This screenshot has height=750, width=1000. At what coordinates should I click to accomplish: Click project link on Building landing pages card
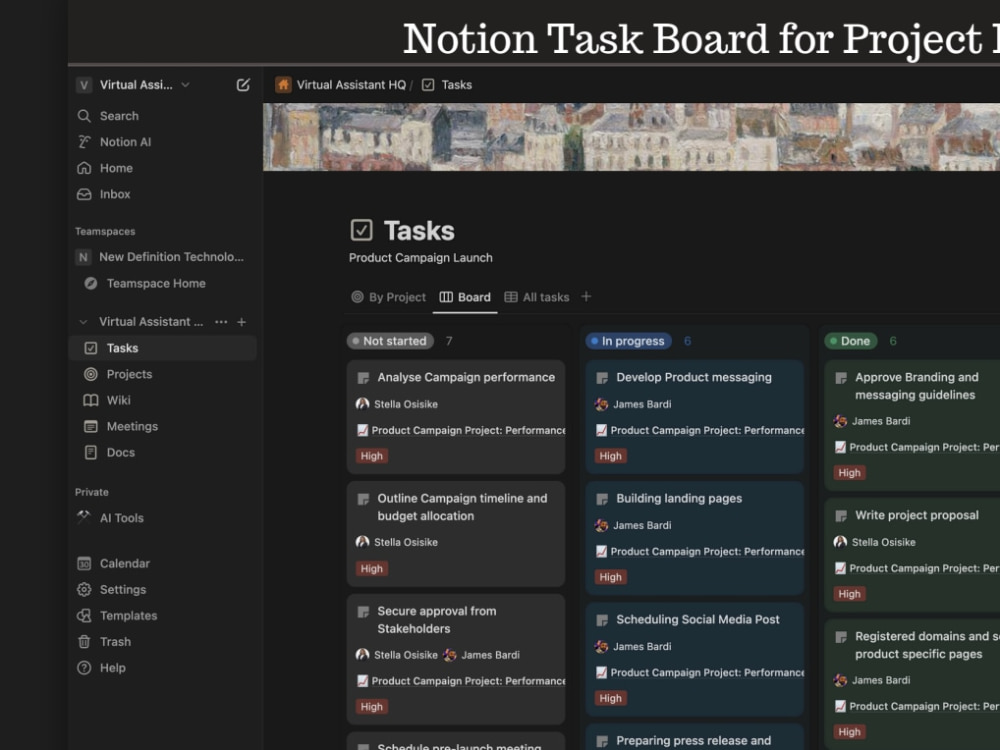700,552
